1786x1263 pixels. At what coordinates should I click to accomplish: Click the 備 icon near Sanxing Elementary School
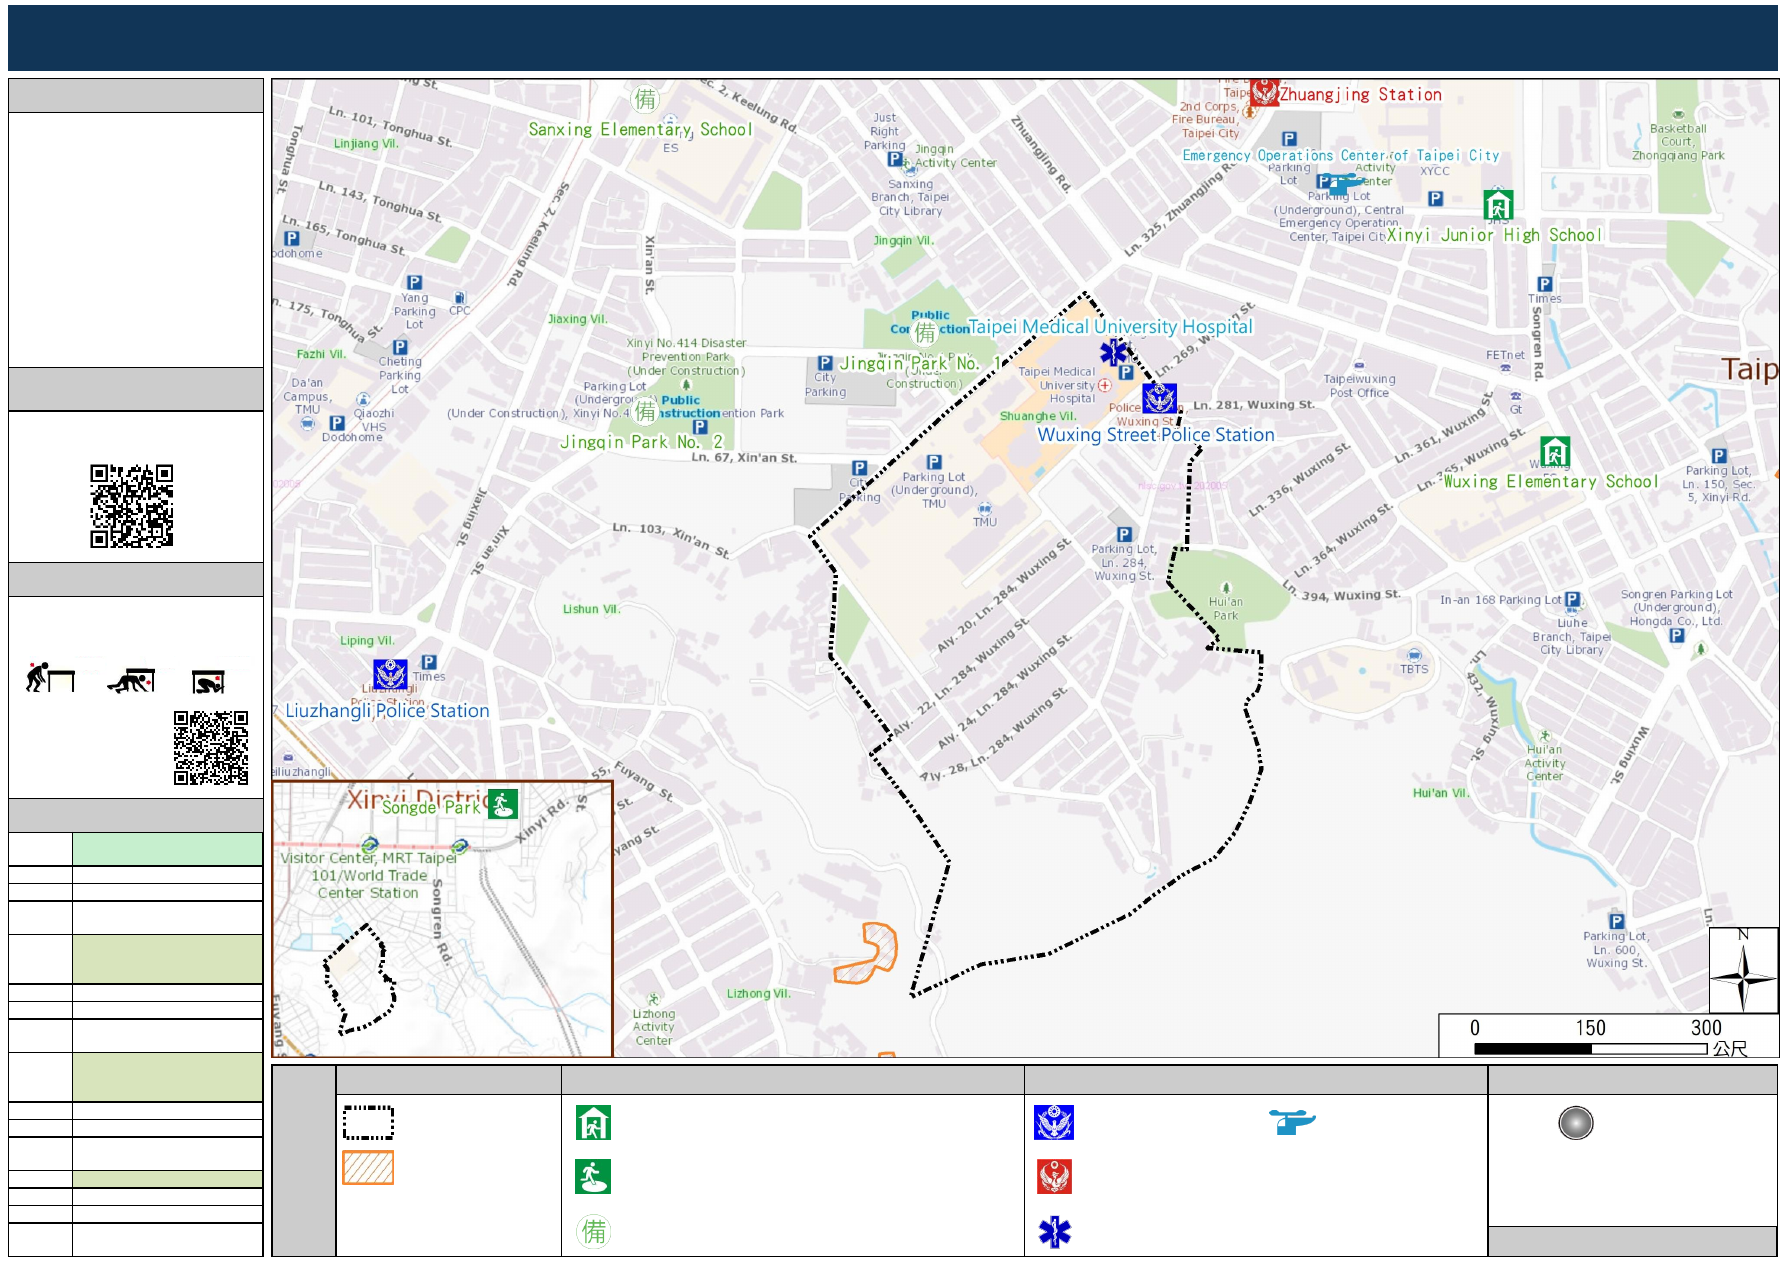tap(645, 99)
